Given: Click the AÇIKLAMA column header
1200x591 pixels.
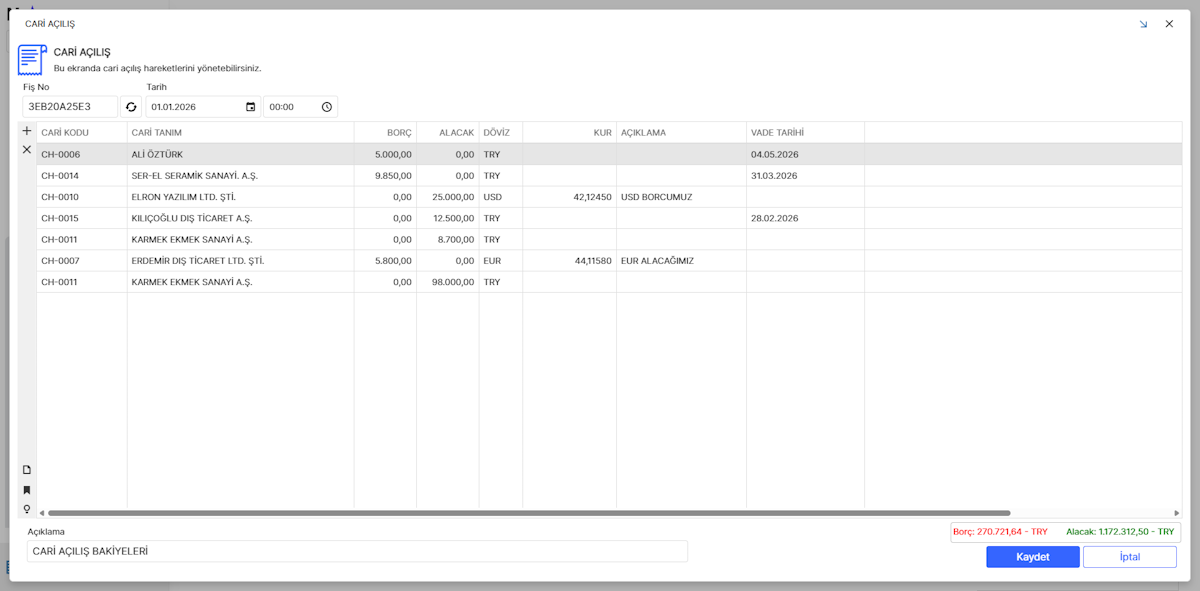Looking at the screenshot, I should 681,133.
